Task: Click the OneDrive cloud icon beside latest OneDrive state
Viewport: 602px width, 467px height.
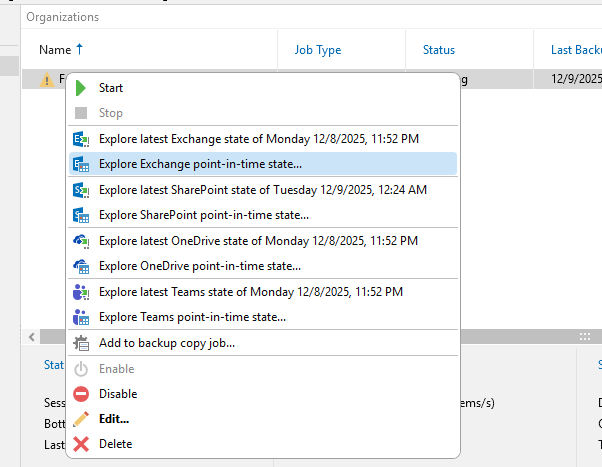Action: (81, 241)
